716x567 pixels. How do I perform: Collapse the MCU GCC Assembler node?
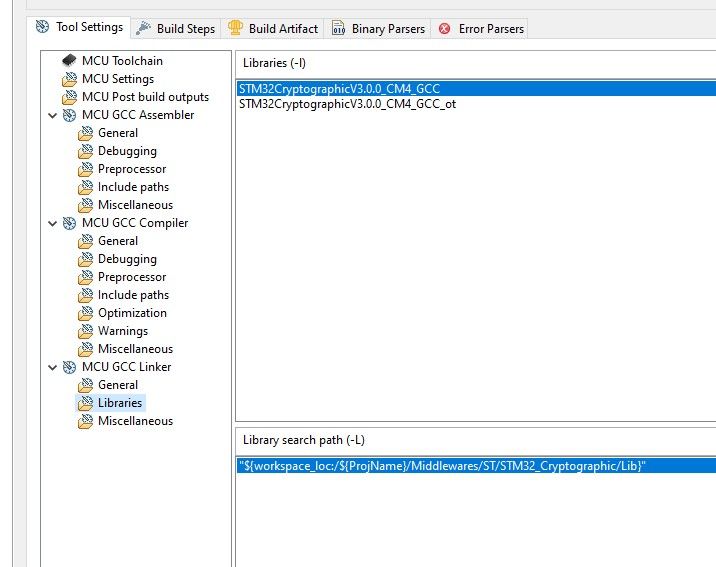point(53,116)
